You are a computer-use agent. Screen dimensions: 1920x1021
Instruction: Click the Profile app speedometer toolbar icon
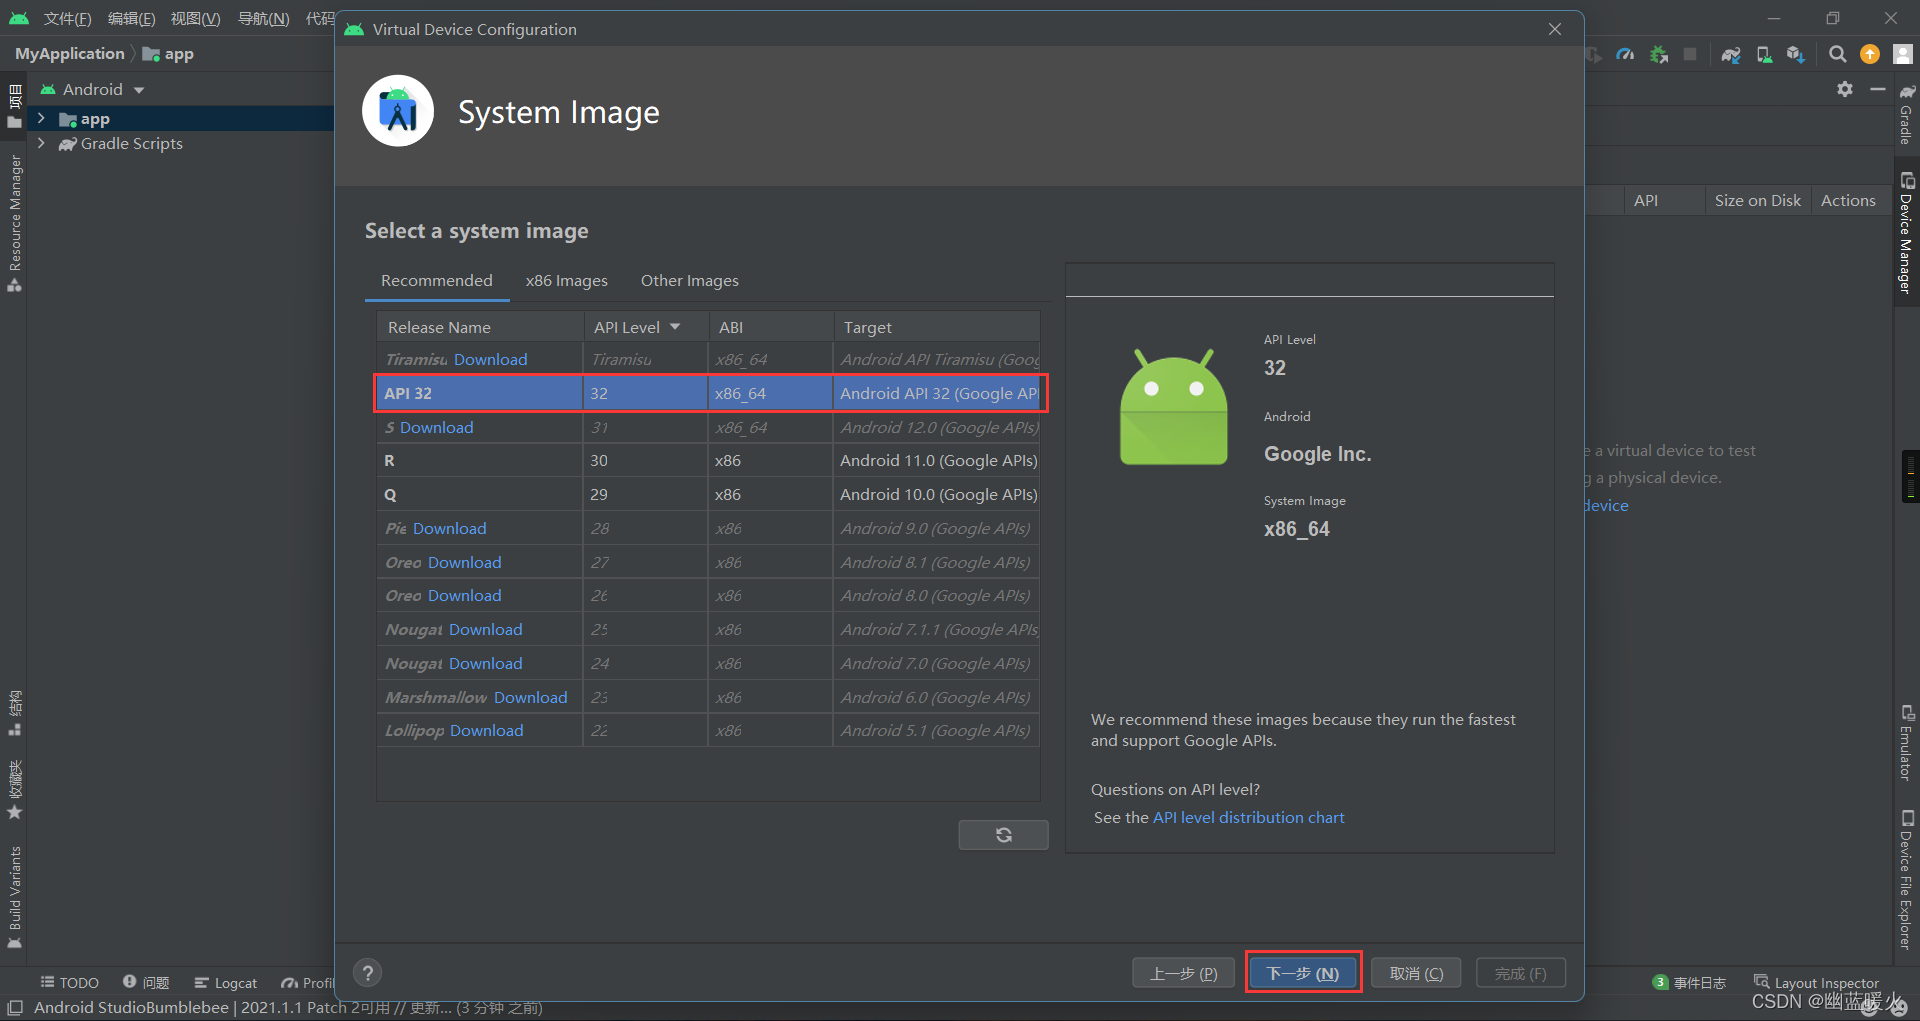pos(1625,54)
